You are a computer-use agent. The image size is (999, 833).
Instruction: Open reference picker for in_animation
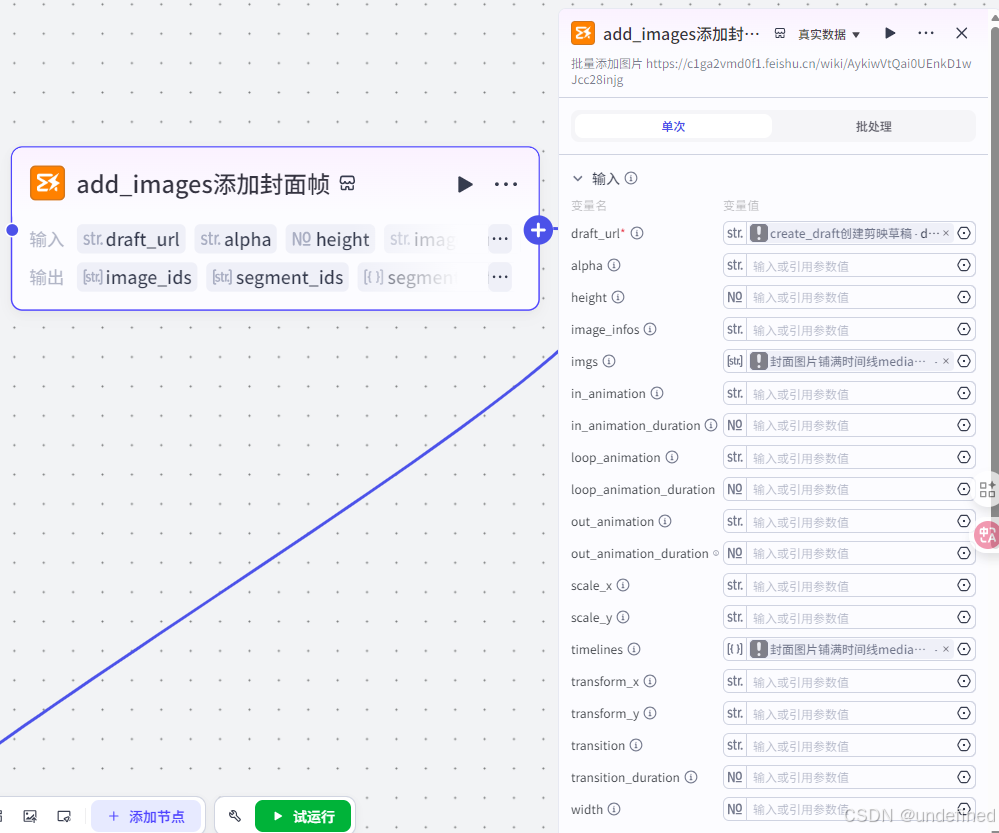point(964,393)
